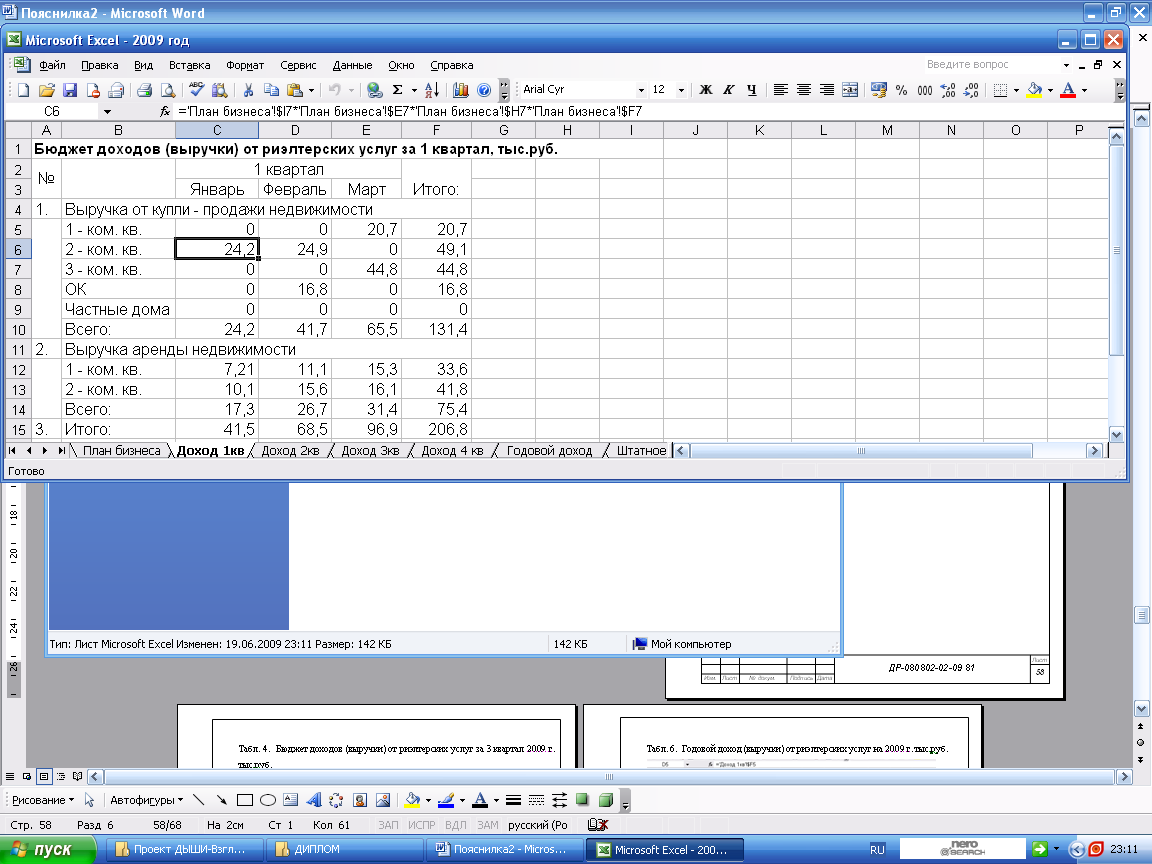Toggle Italic formatting button
The image size is (1152, 864).
click(729, 90)
